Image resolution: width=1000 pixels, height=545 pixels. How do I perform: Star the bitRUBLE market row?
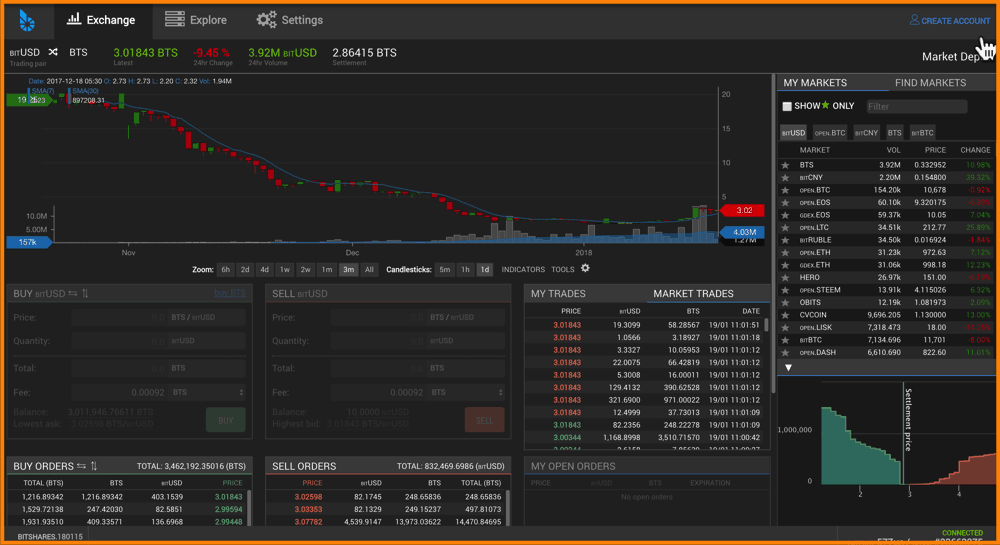tap(786, 240)
